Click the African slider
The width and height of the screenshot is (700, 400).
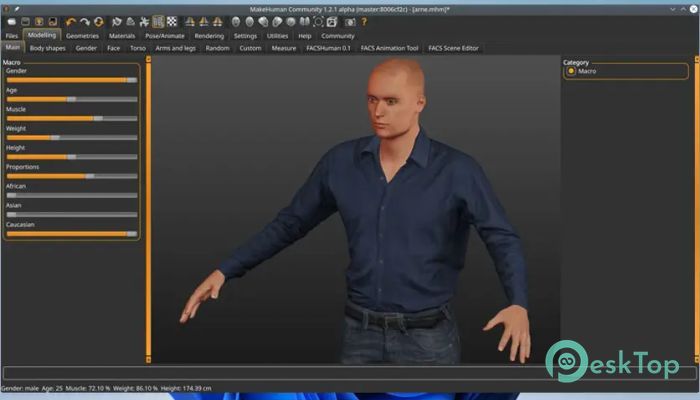pyautogui.click(x=72, y=195)
